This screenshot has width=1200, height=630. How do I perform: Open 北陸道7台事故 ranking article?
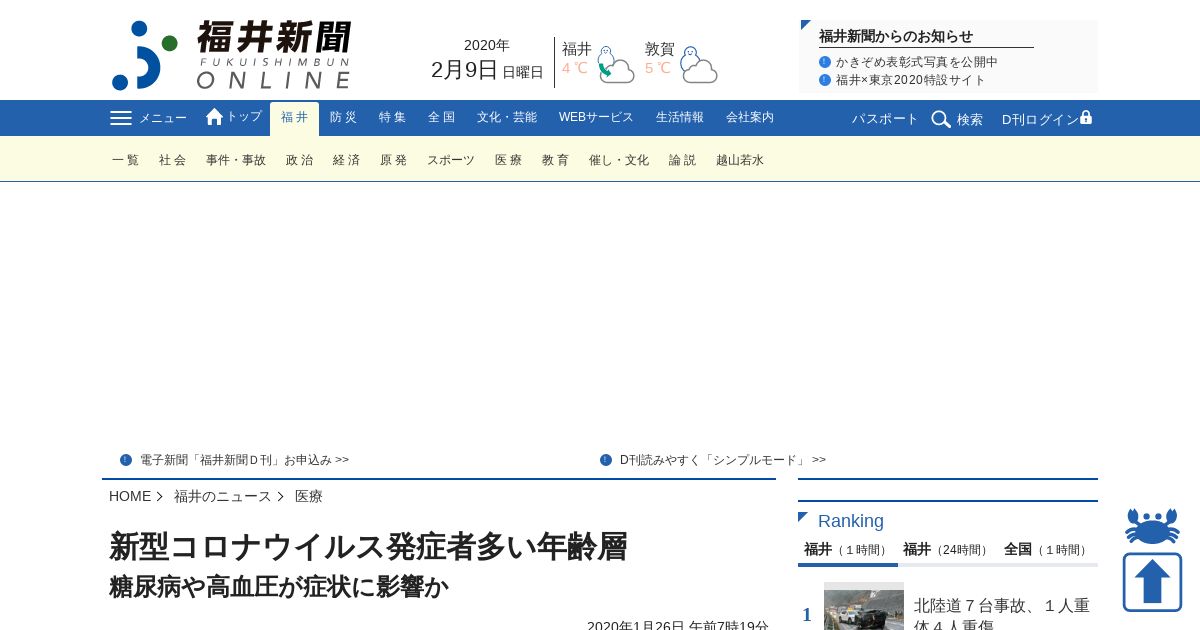coord(1002,614)
